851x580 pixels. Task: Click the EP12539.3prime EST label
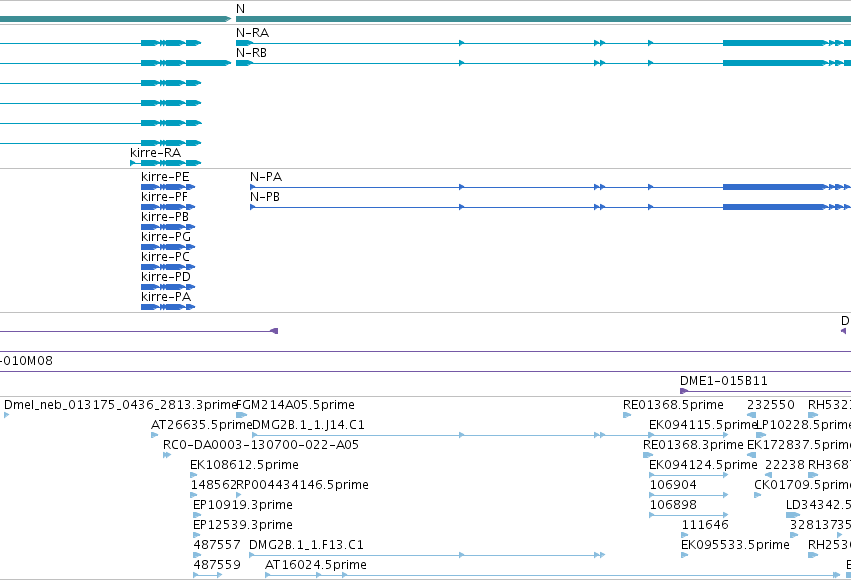(x=243, y=525)
